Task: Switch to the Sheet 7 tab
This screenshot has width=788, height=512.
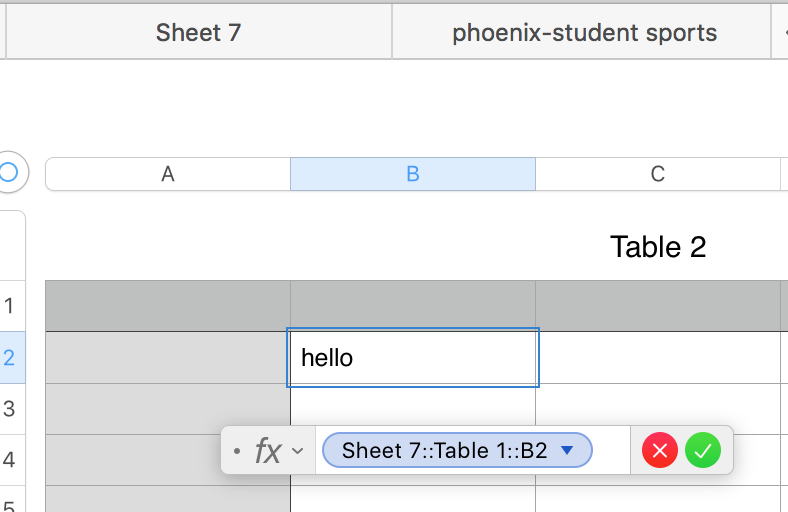Action: tap(198, 33)
